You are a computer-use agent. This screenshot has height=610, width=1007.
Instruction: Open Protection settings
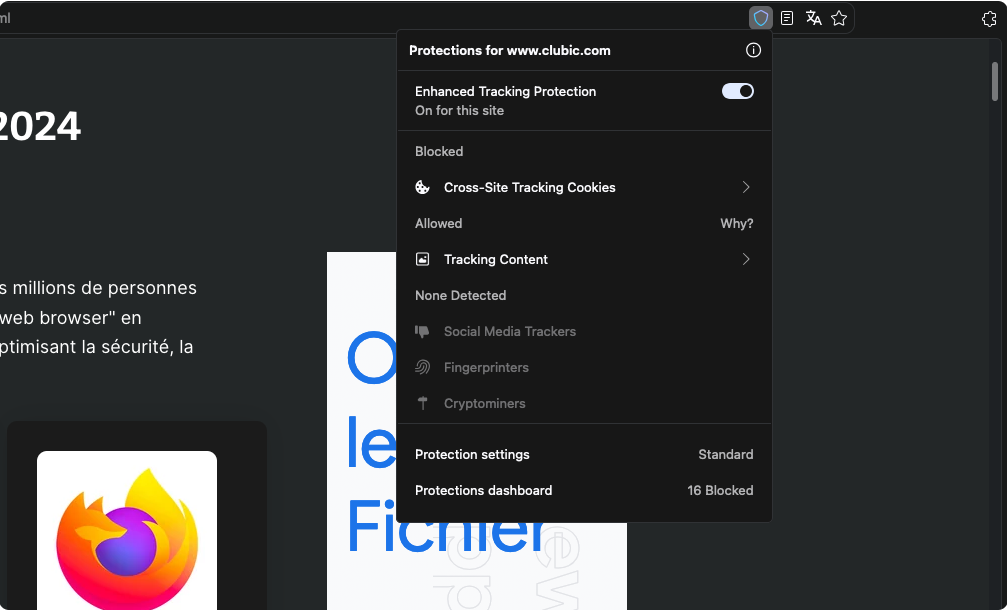473,454
